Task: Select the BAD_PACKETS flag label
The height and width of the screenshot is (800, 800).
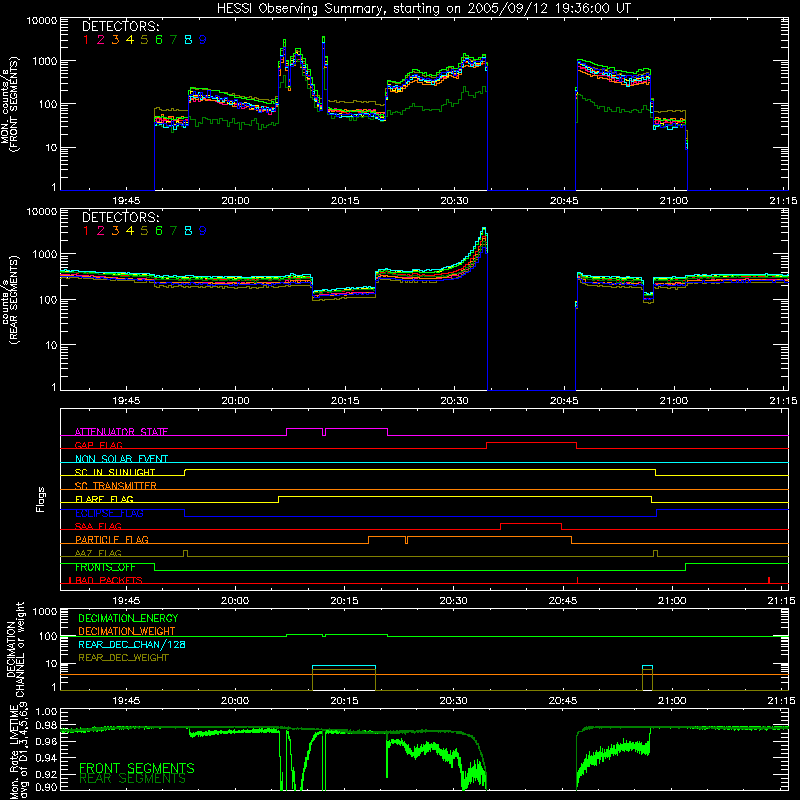Action: [x=109, y=580]
